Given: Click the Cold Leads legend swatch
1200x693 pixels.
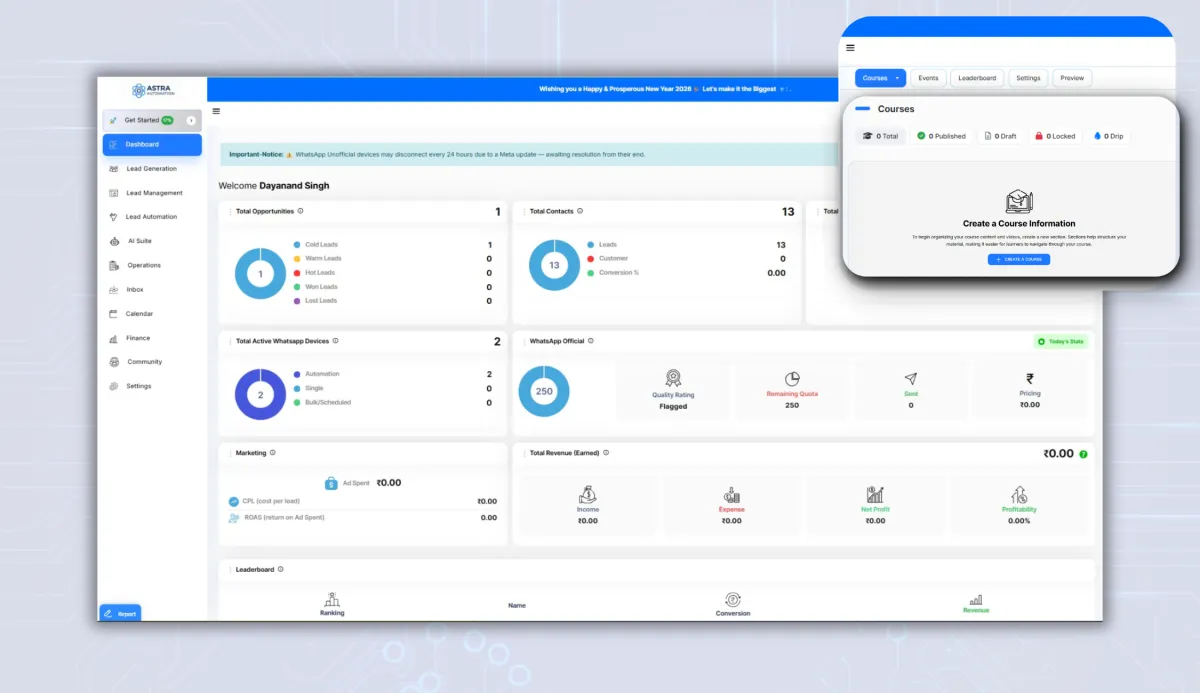Looking at the screenshot, I should 296,245.
